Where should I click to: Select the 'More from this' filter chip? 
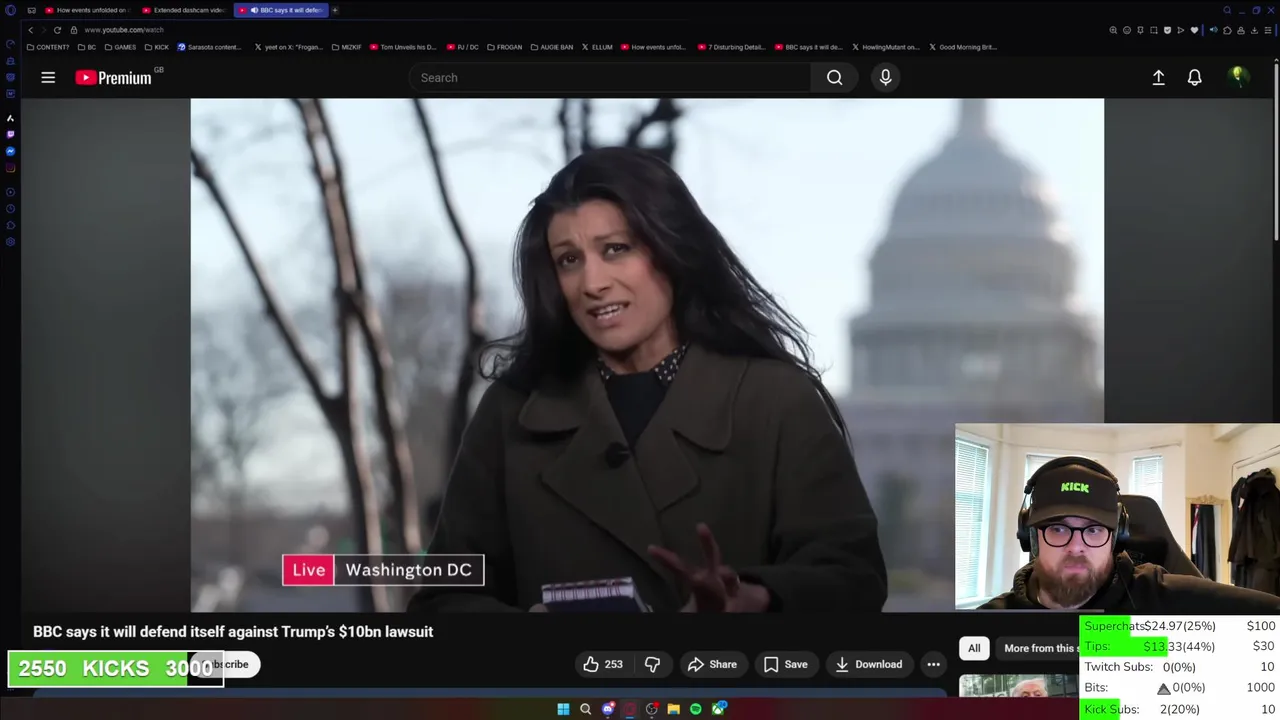(x=1039, y=648)
